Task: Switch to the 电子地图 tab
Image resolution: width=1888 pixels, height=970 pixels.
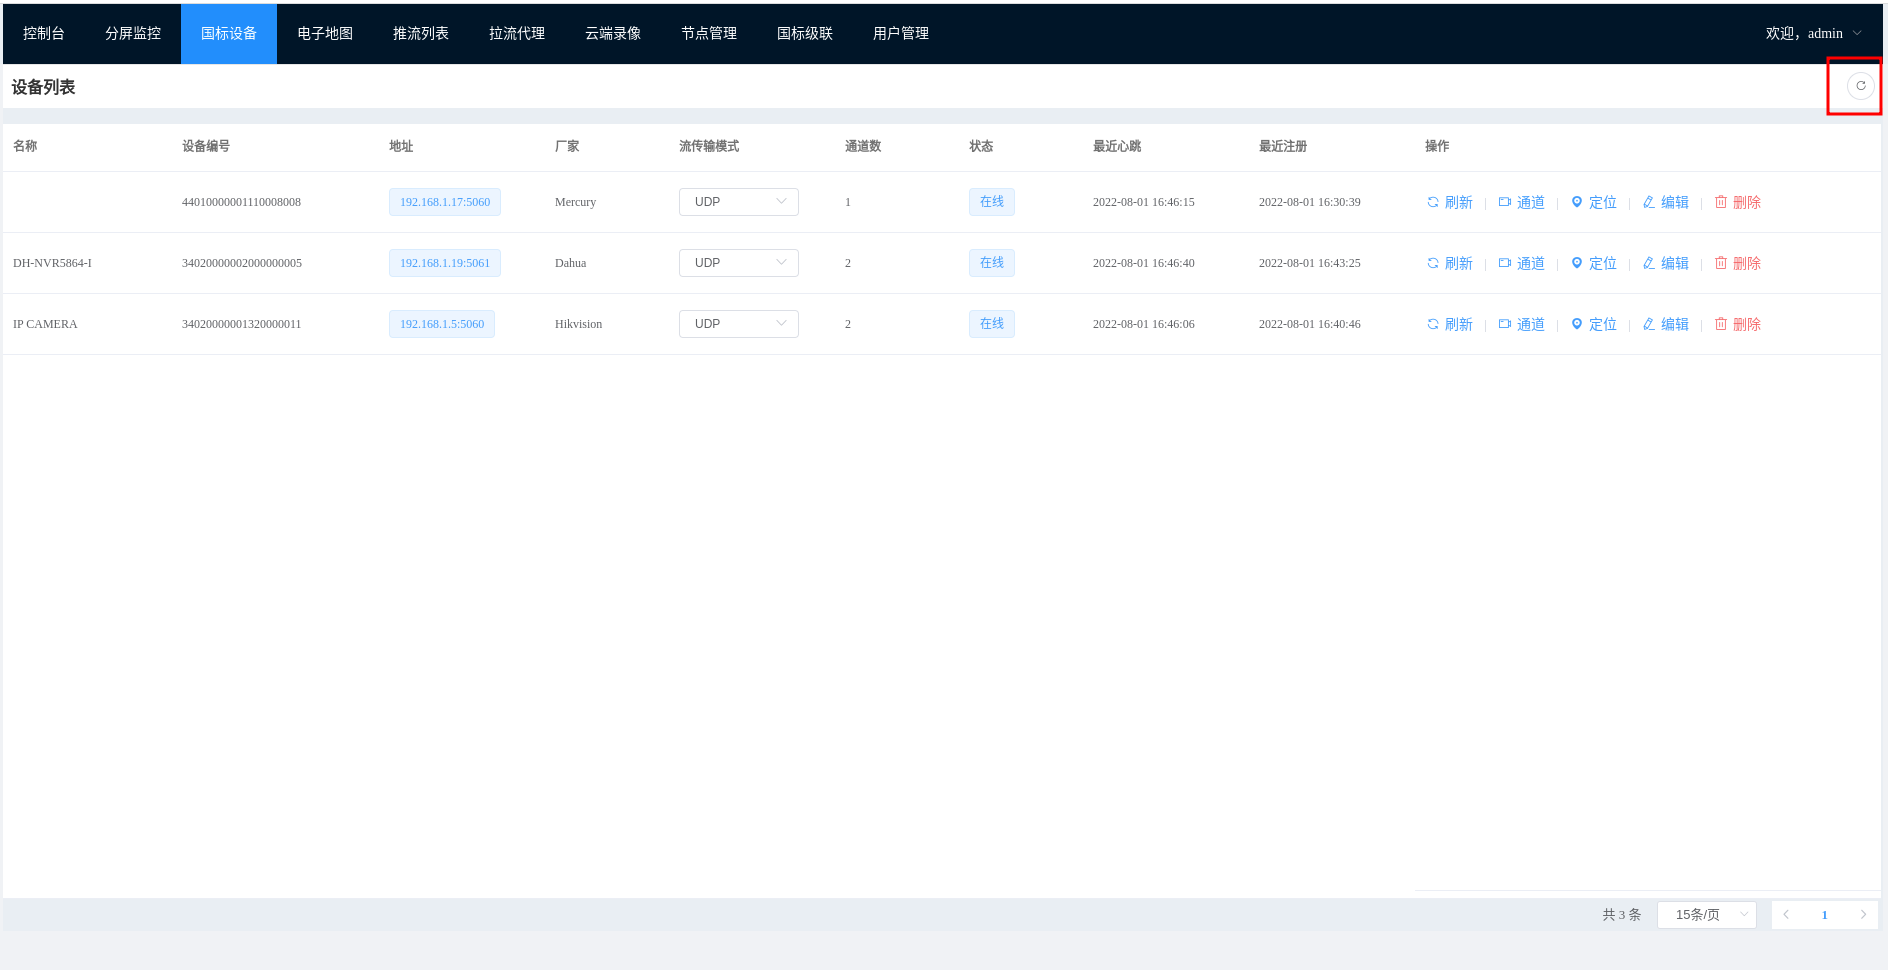Action: (x=325, y=33)
